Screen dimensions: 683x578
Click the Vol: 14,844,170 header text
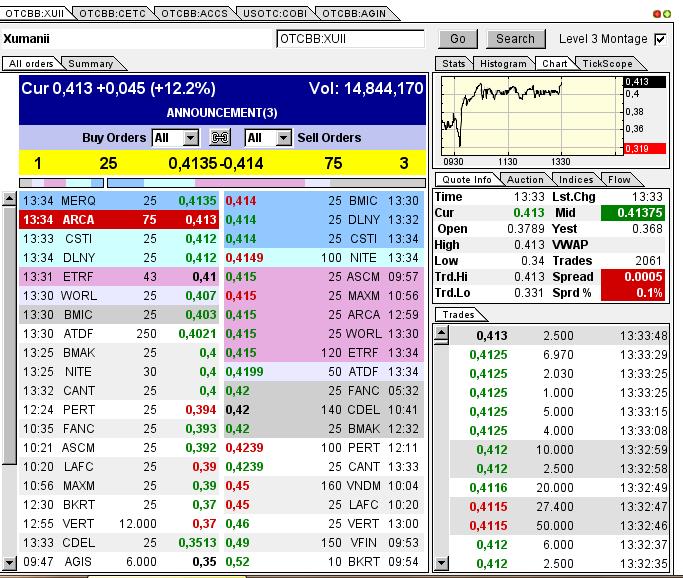click(x=366, y=89)
